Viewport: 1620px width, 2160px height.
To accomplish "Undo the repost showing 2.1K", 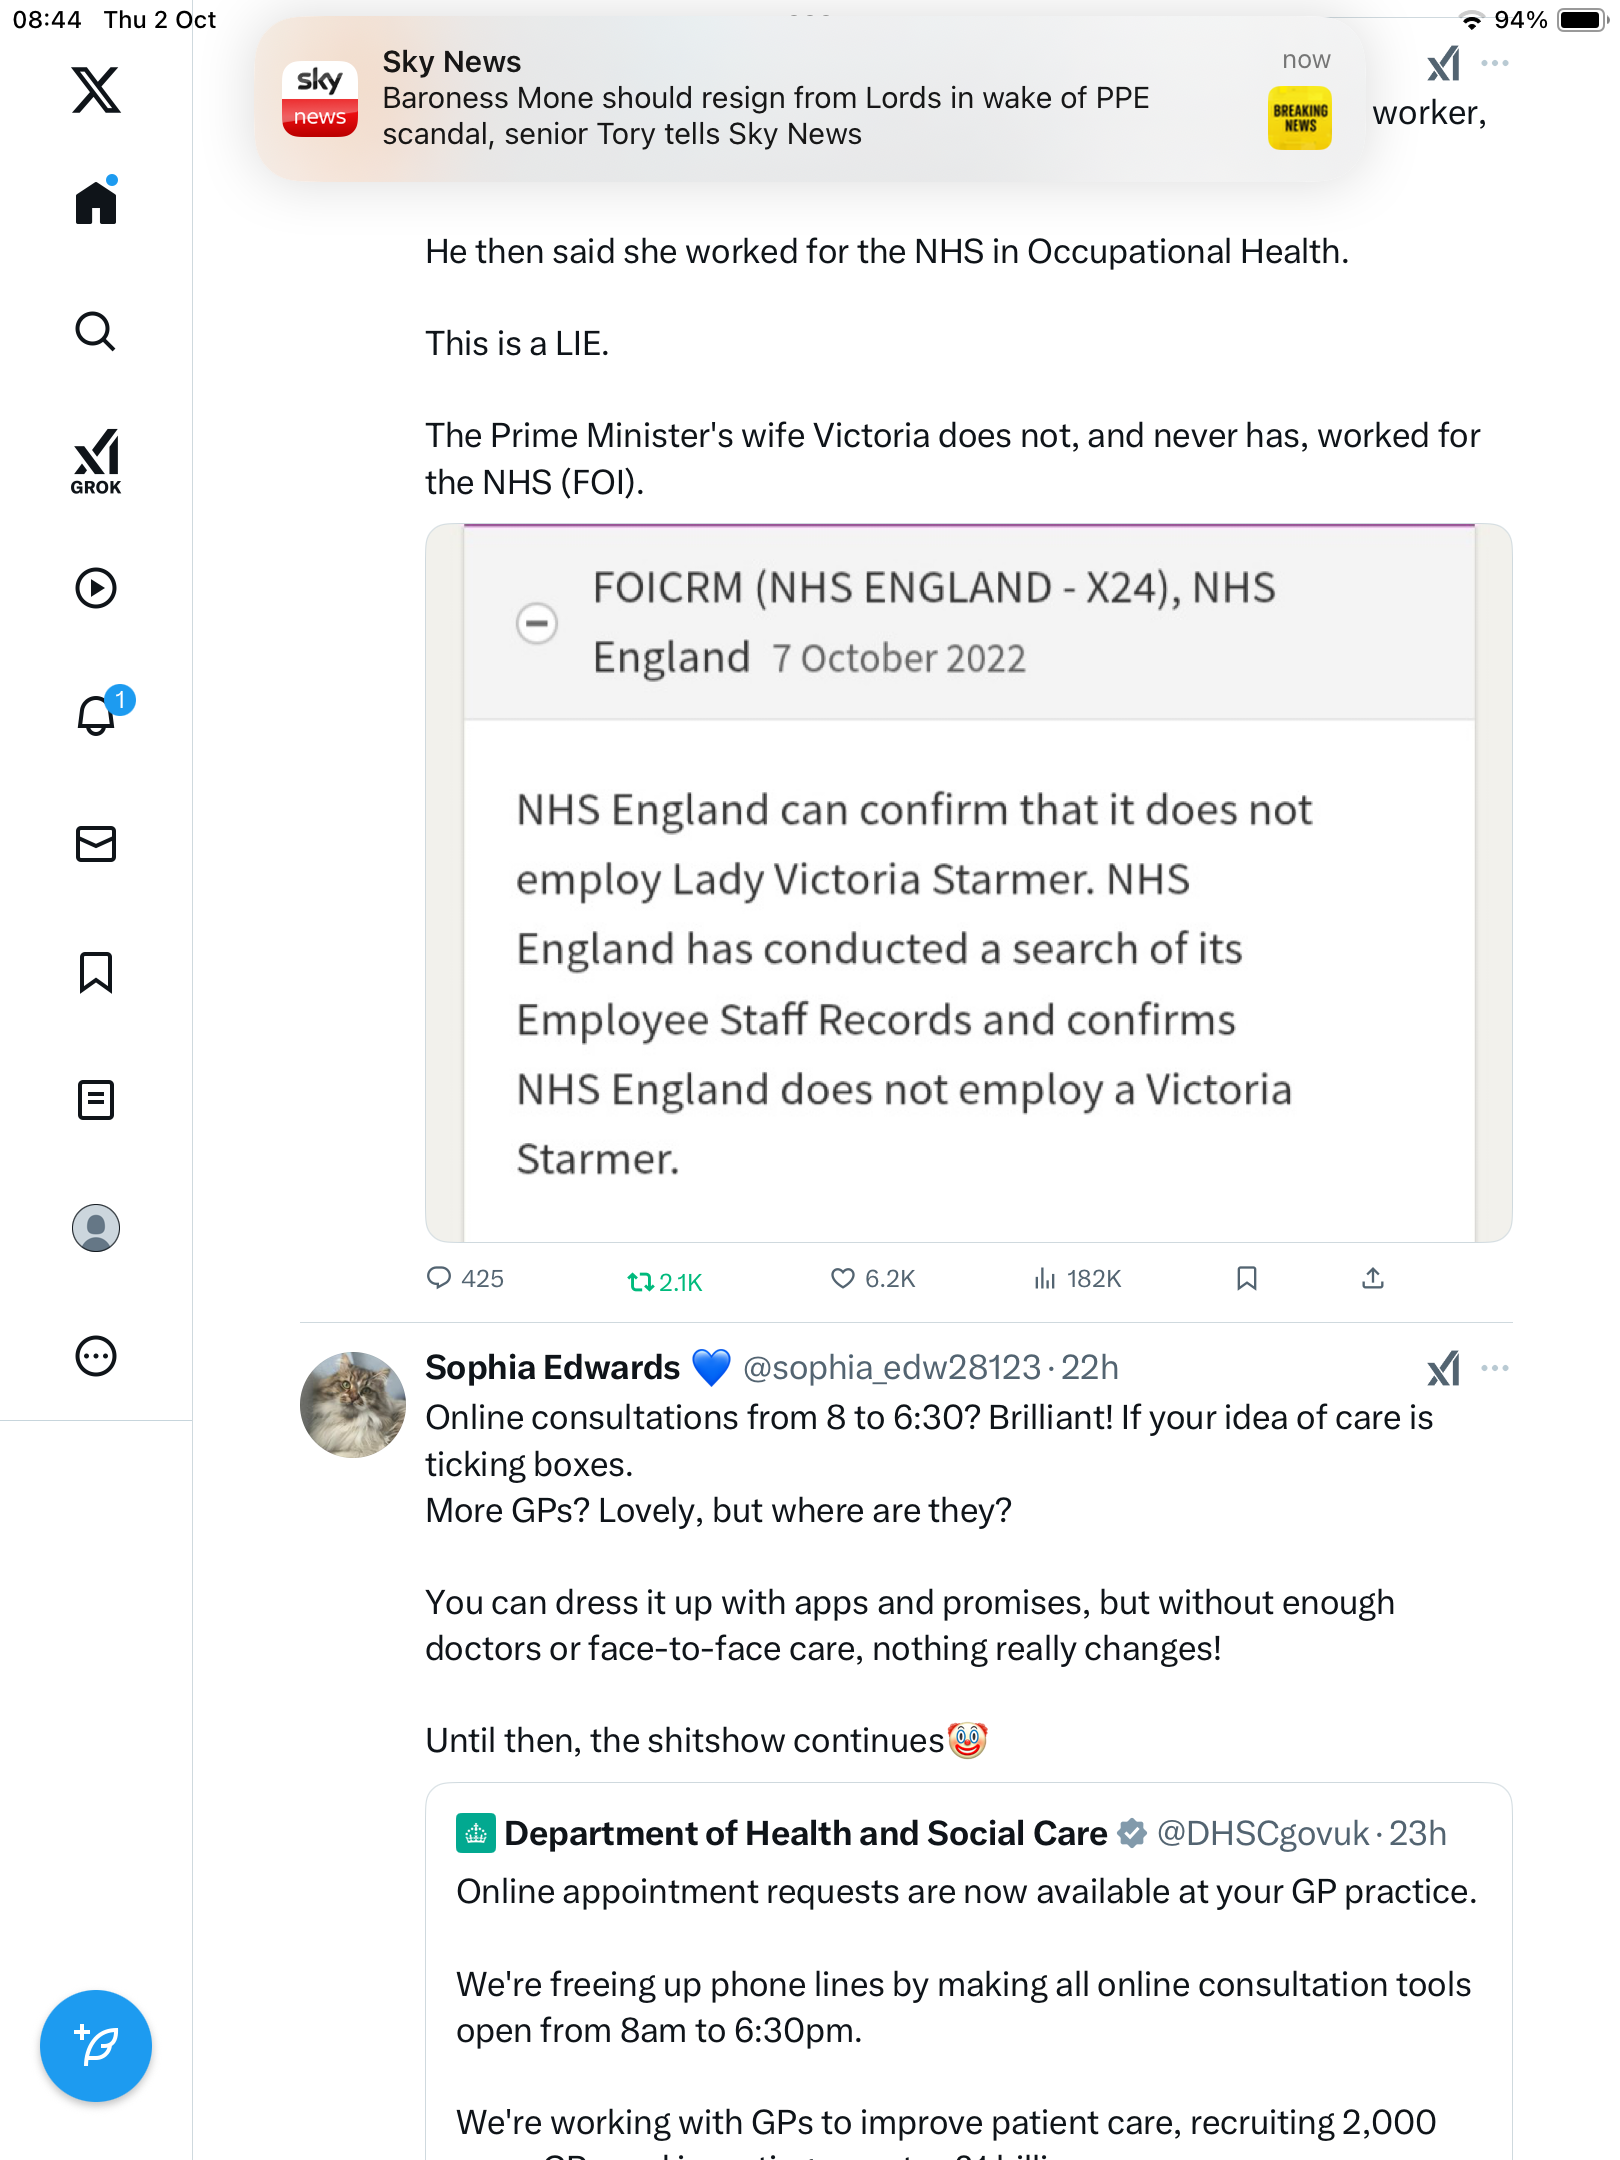I will [x=640, y=1281].
